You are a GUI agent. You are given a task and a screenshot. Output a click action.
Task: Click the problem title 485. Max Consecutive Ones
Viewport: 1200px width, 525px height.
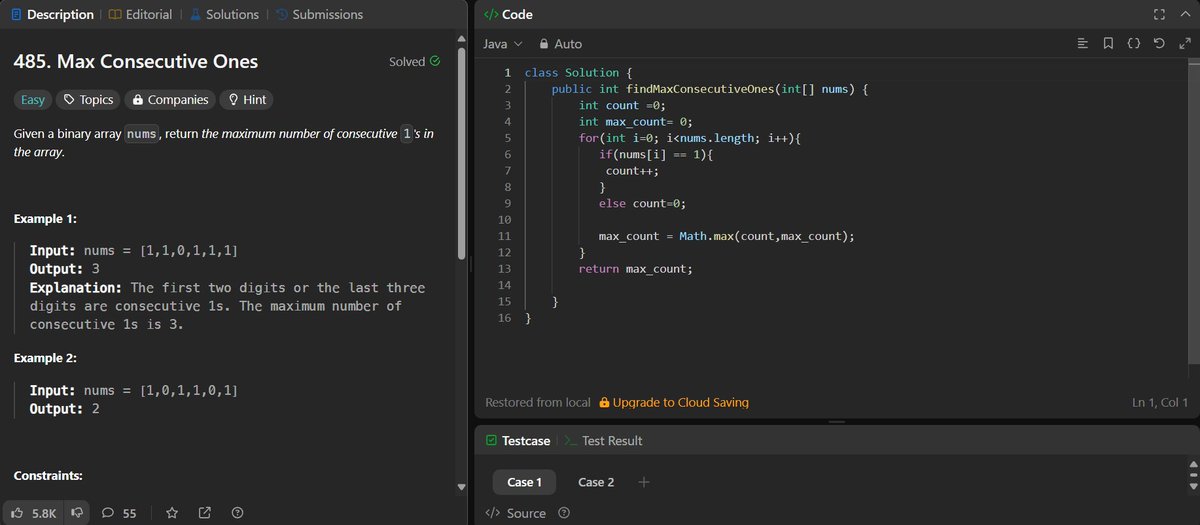click(136, 62)
